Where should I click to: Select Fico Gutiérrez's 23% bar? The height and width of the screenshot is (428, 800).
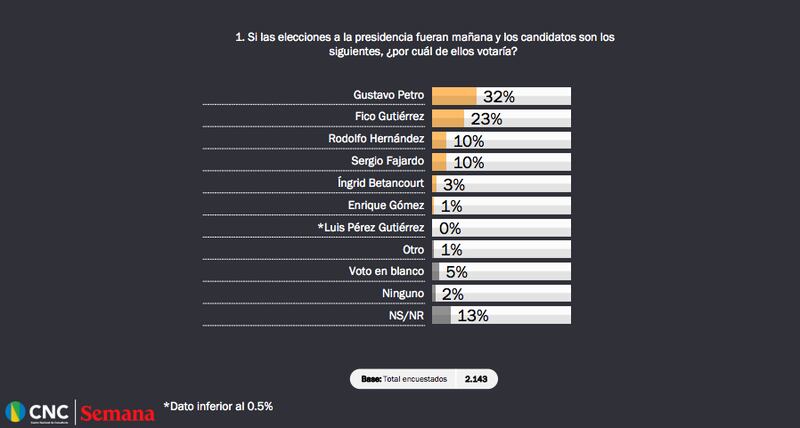click(x=448, y=118)
